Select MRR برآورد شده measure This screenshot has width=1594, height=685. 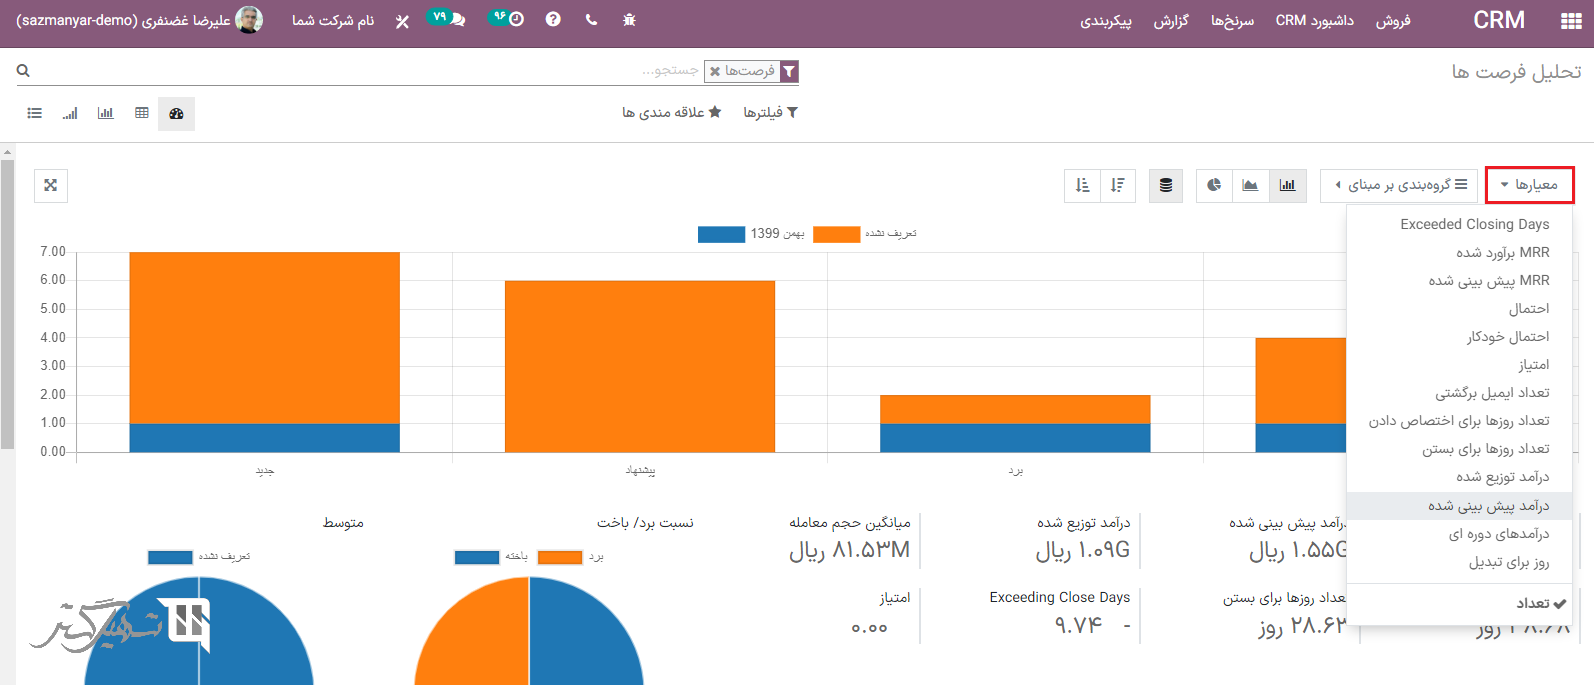1460,252
